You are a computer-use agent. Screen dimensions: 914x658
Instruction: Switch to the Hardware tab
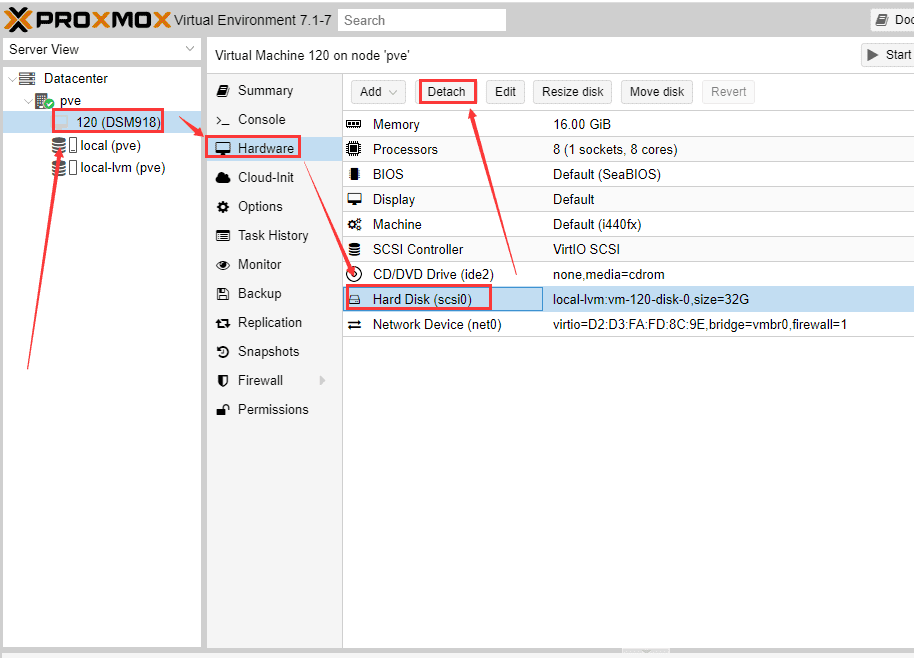(274, 149)
